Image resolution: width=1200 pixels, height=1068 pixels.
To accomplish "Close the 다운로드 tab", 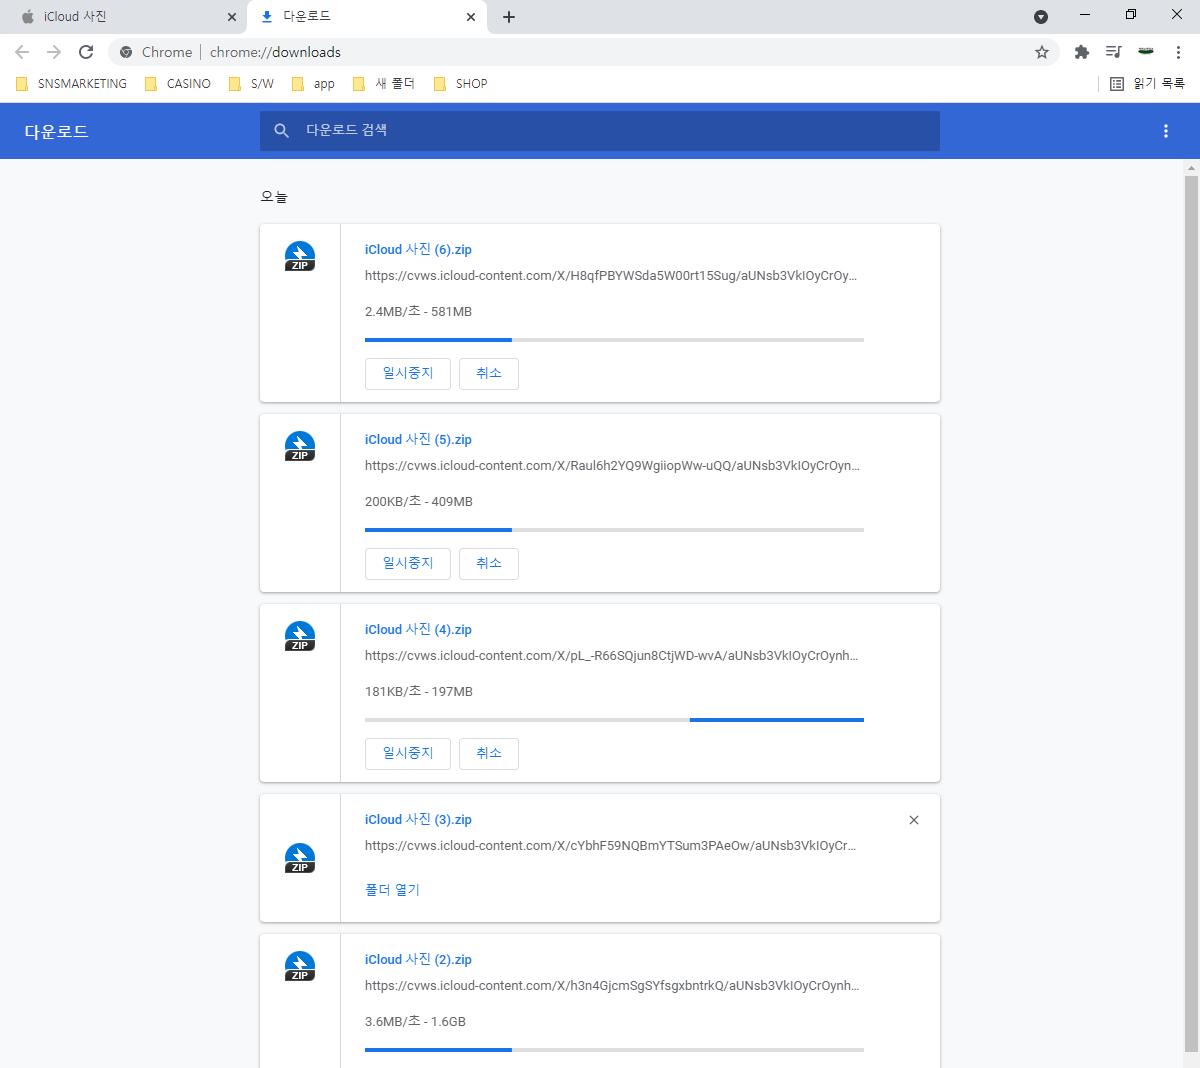I will (471, 17).
